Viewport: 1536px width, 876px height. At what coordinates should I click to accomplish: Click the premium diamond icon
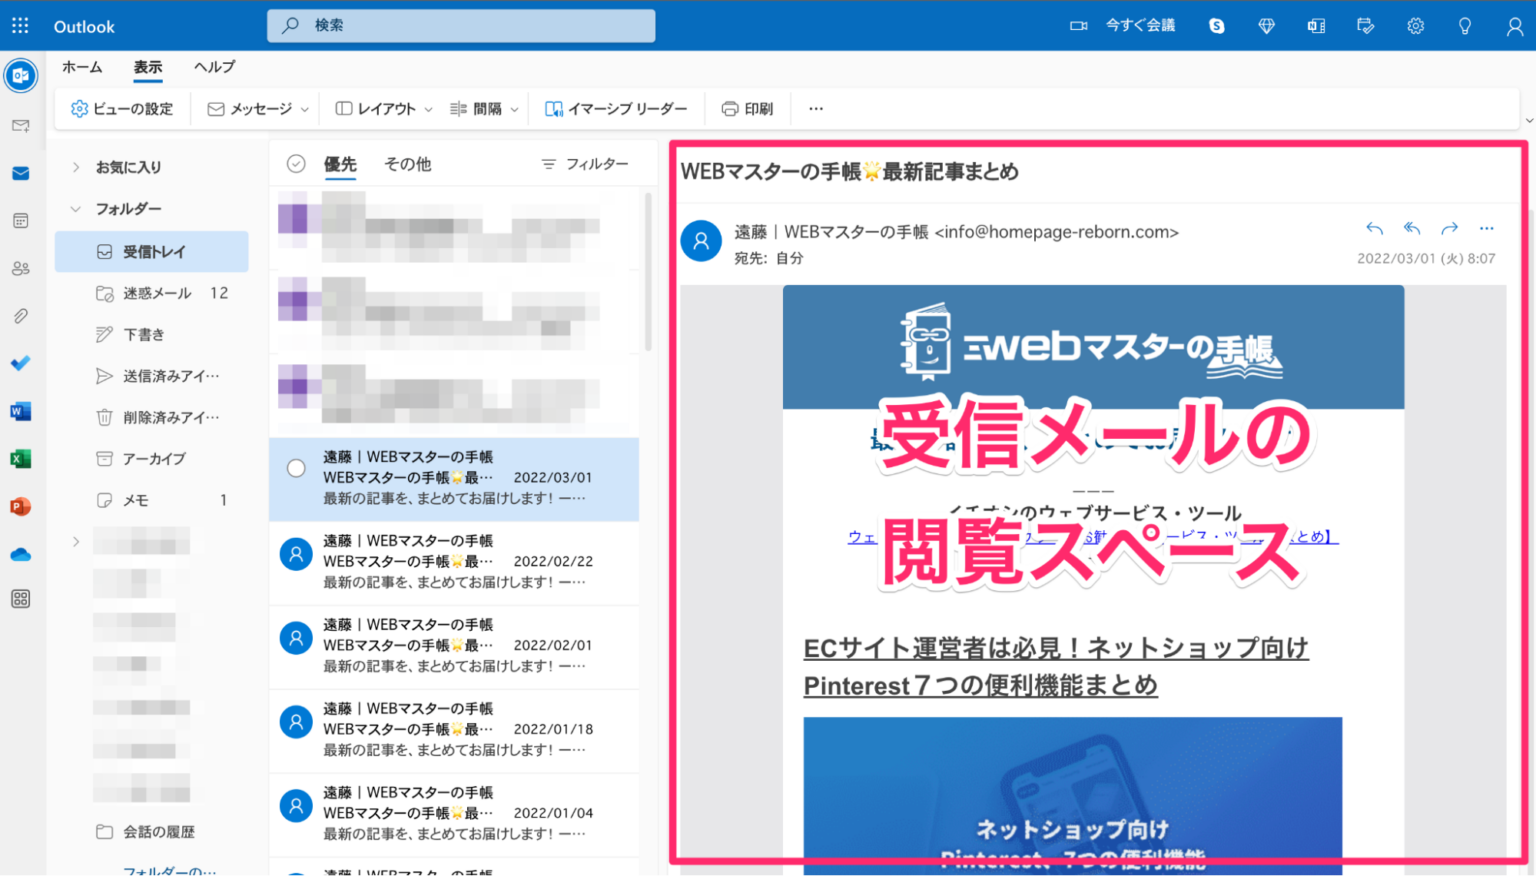(1266, 26)
